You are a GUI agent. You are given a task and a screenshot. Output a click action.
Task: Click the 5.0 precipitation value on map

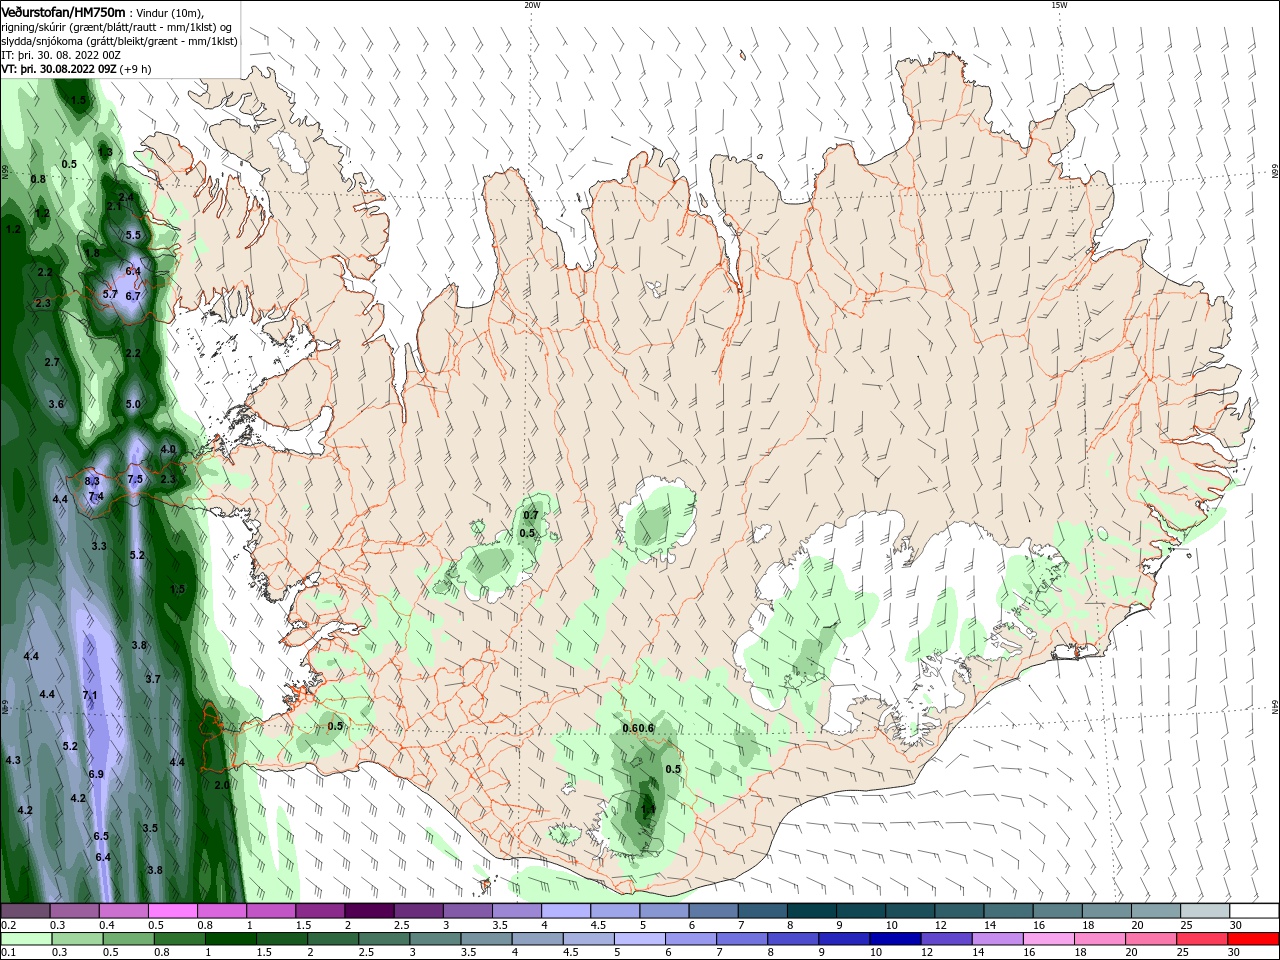pos(133,404)
